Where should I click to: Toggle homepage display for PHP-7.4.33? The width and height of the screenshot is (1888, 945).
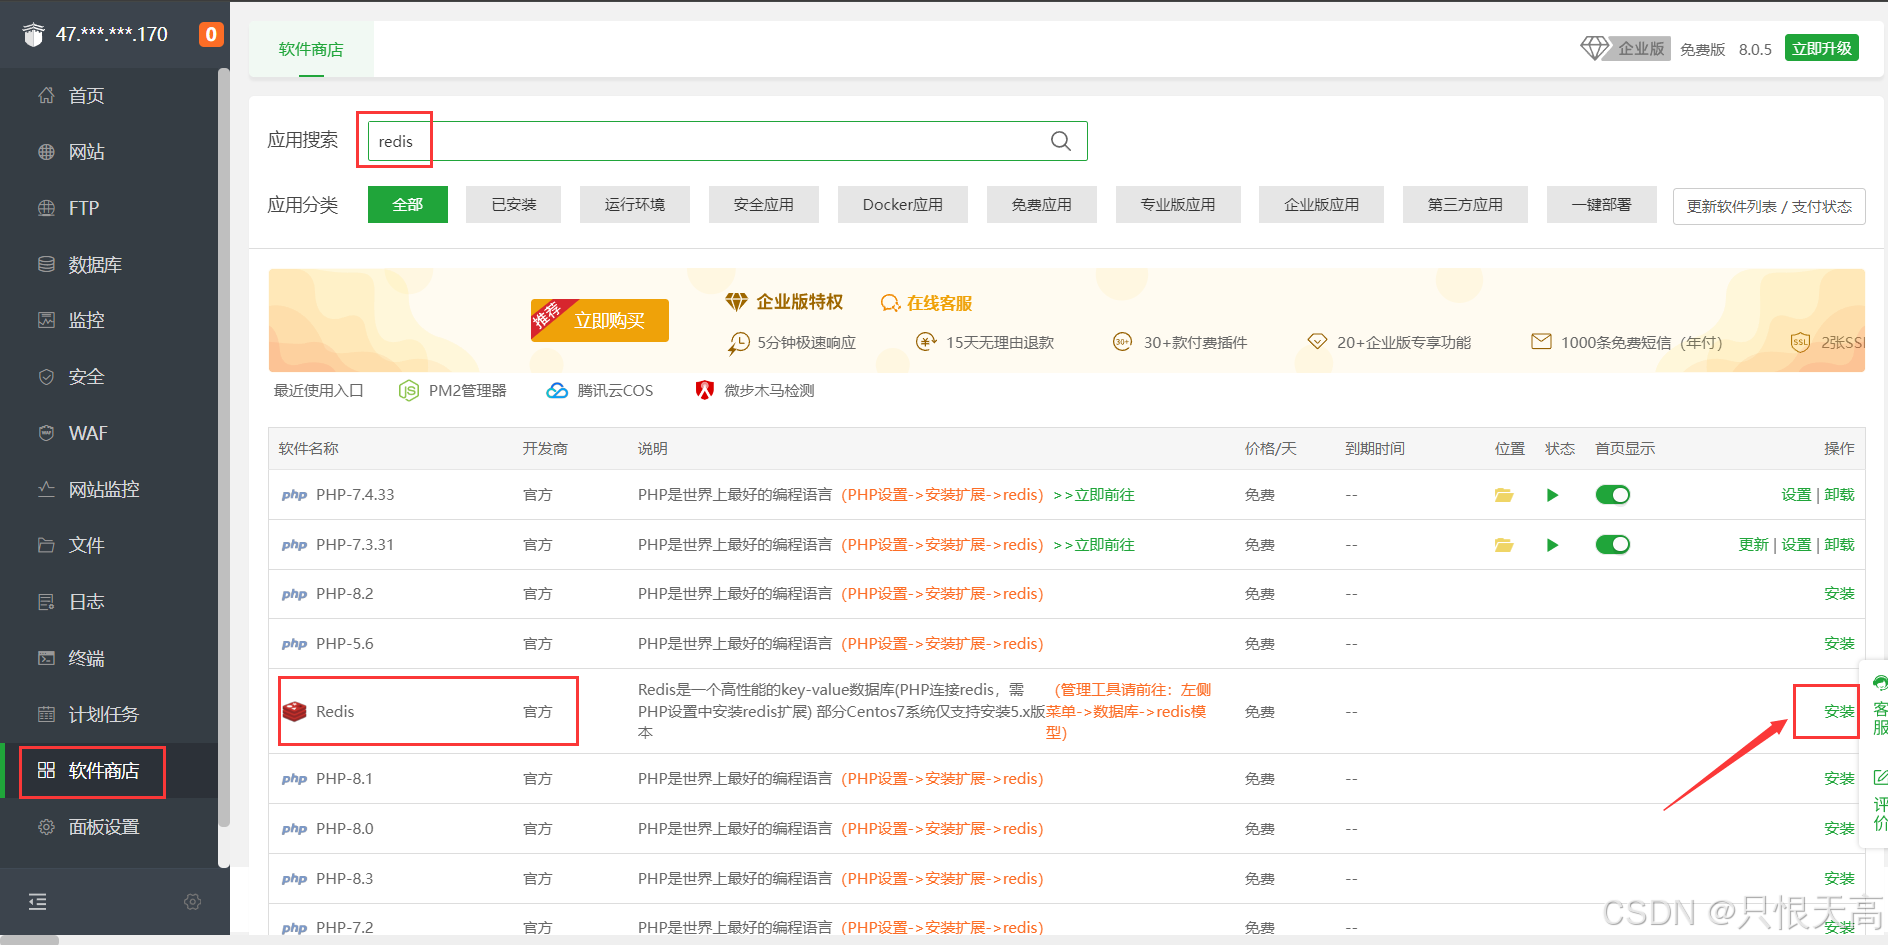1612,495
